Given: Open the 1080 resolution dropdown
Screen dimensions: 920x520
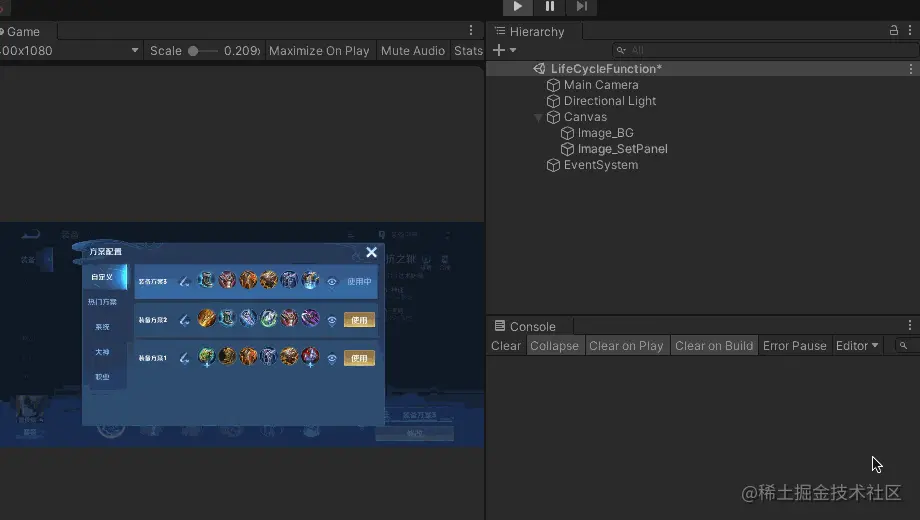Looking at the screenshot, I should [x=70, y=51].
